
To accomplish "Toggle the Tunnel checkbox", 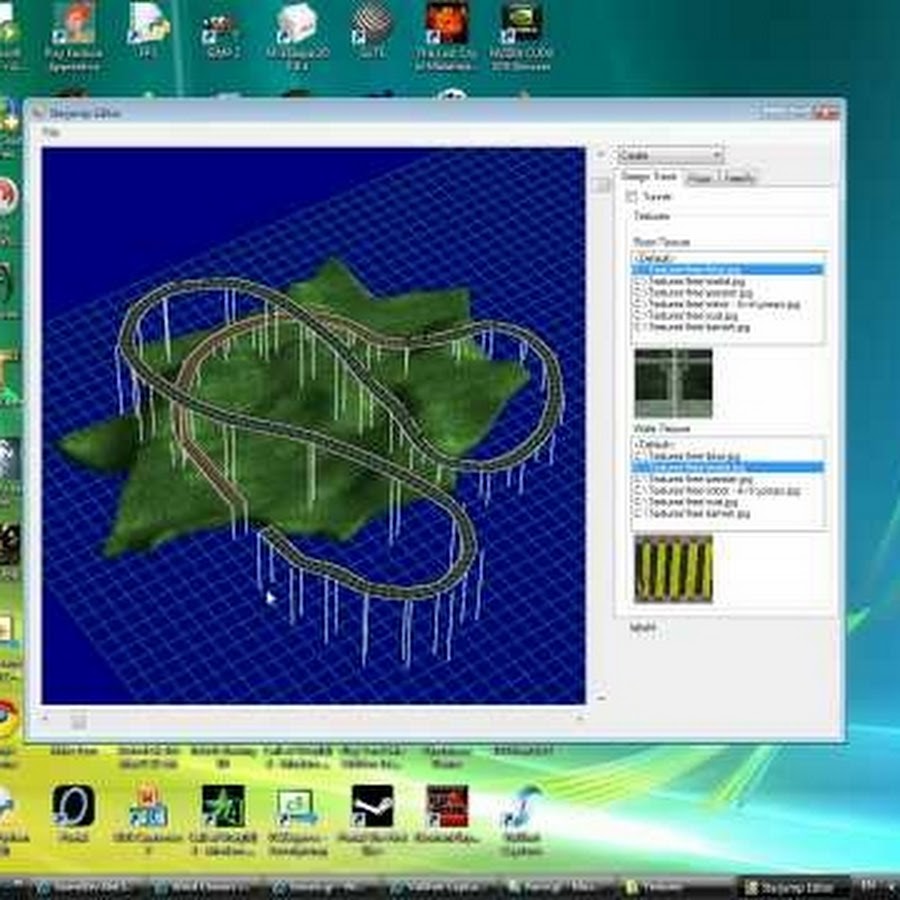I will pos(631,198).
